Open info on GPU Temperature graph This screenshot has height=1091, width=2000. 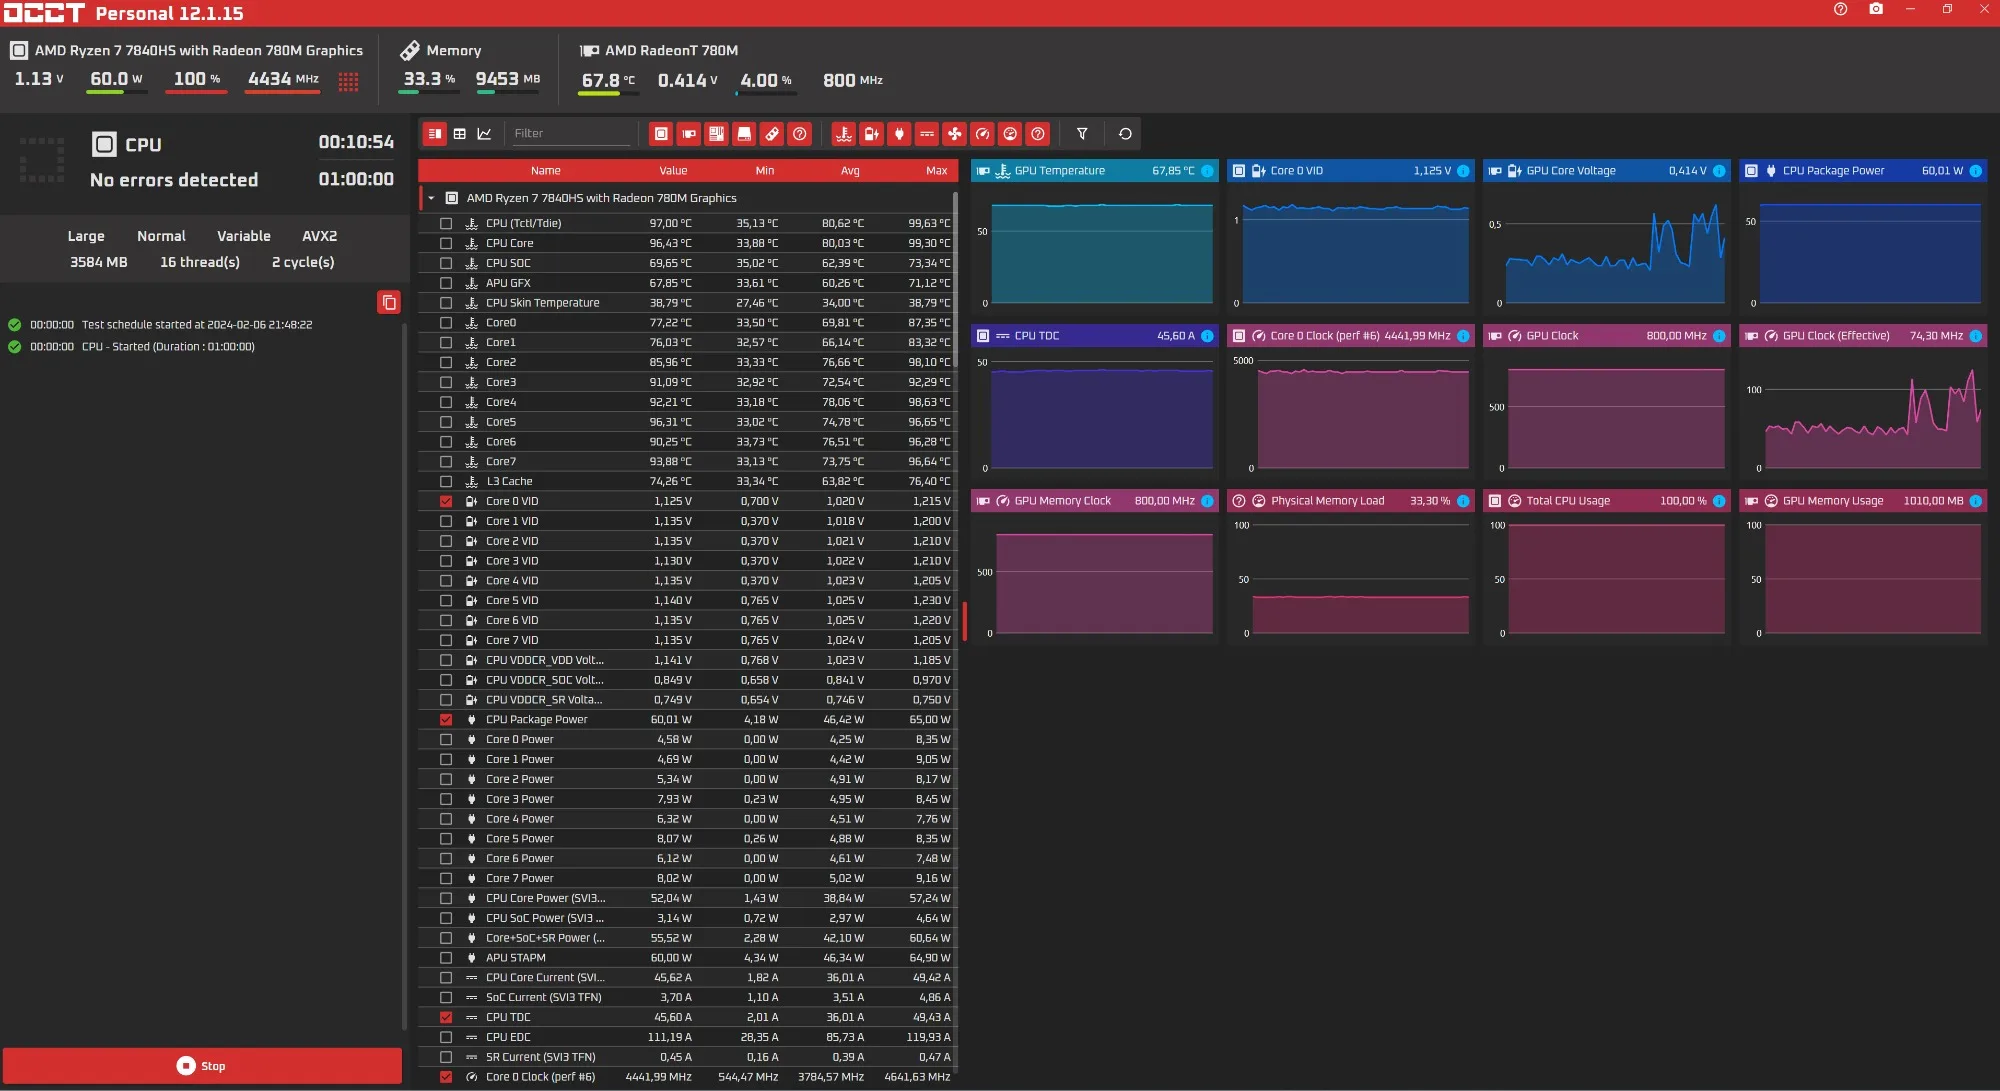point(1207,171)
